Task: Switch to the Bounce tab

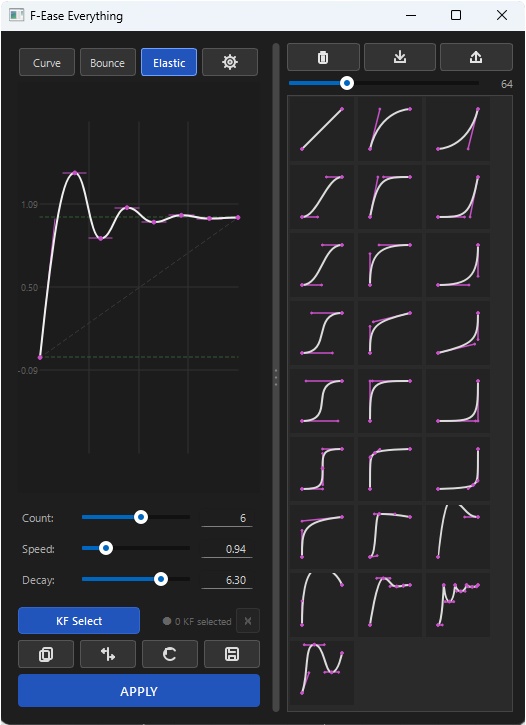Action: [108, 62]
